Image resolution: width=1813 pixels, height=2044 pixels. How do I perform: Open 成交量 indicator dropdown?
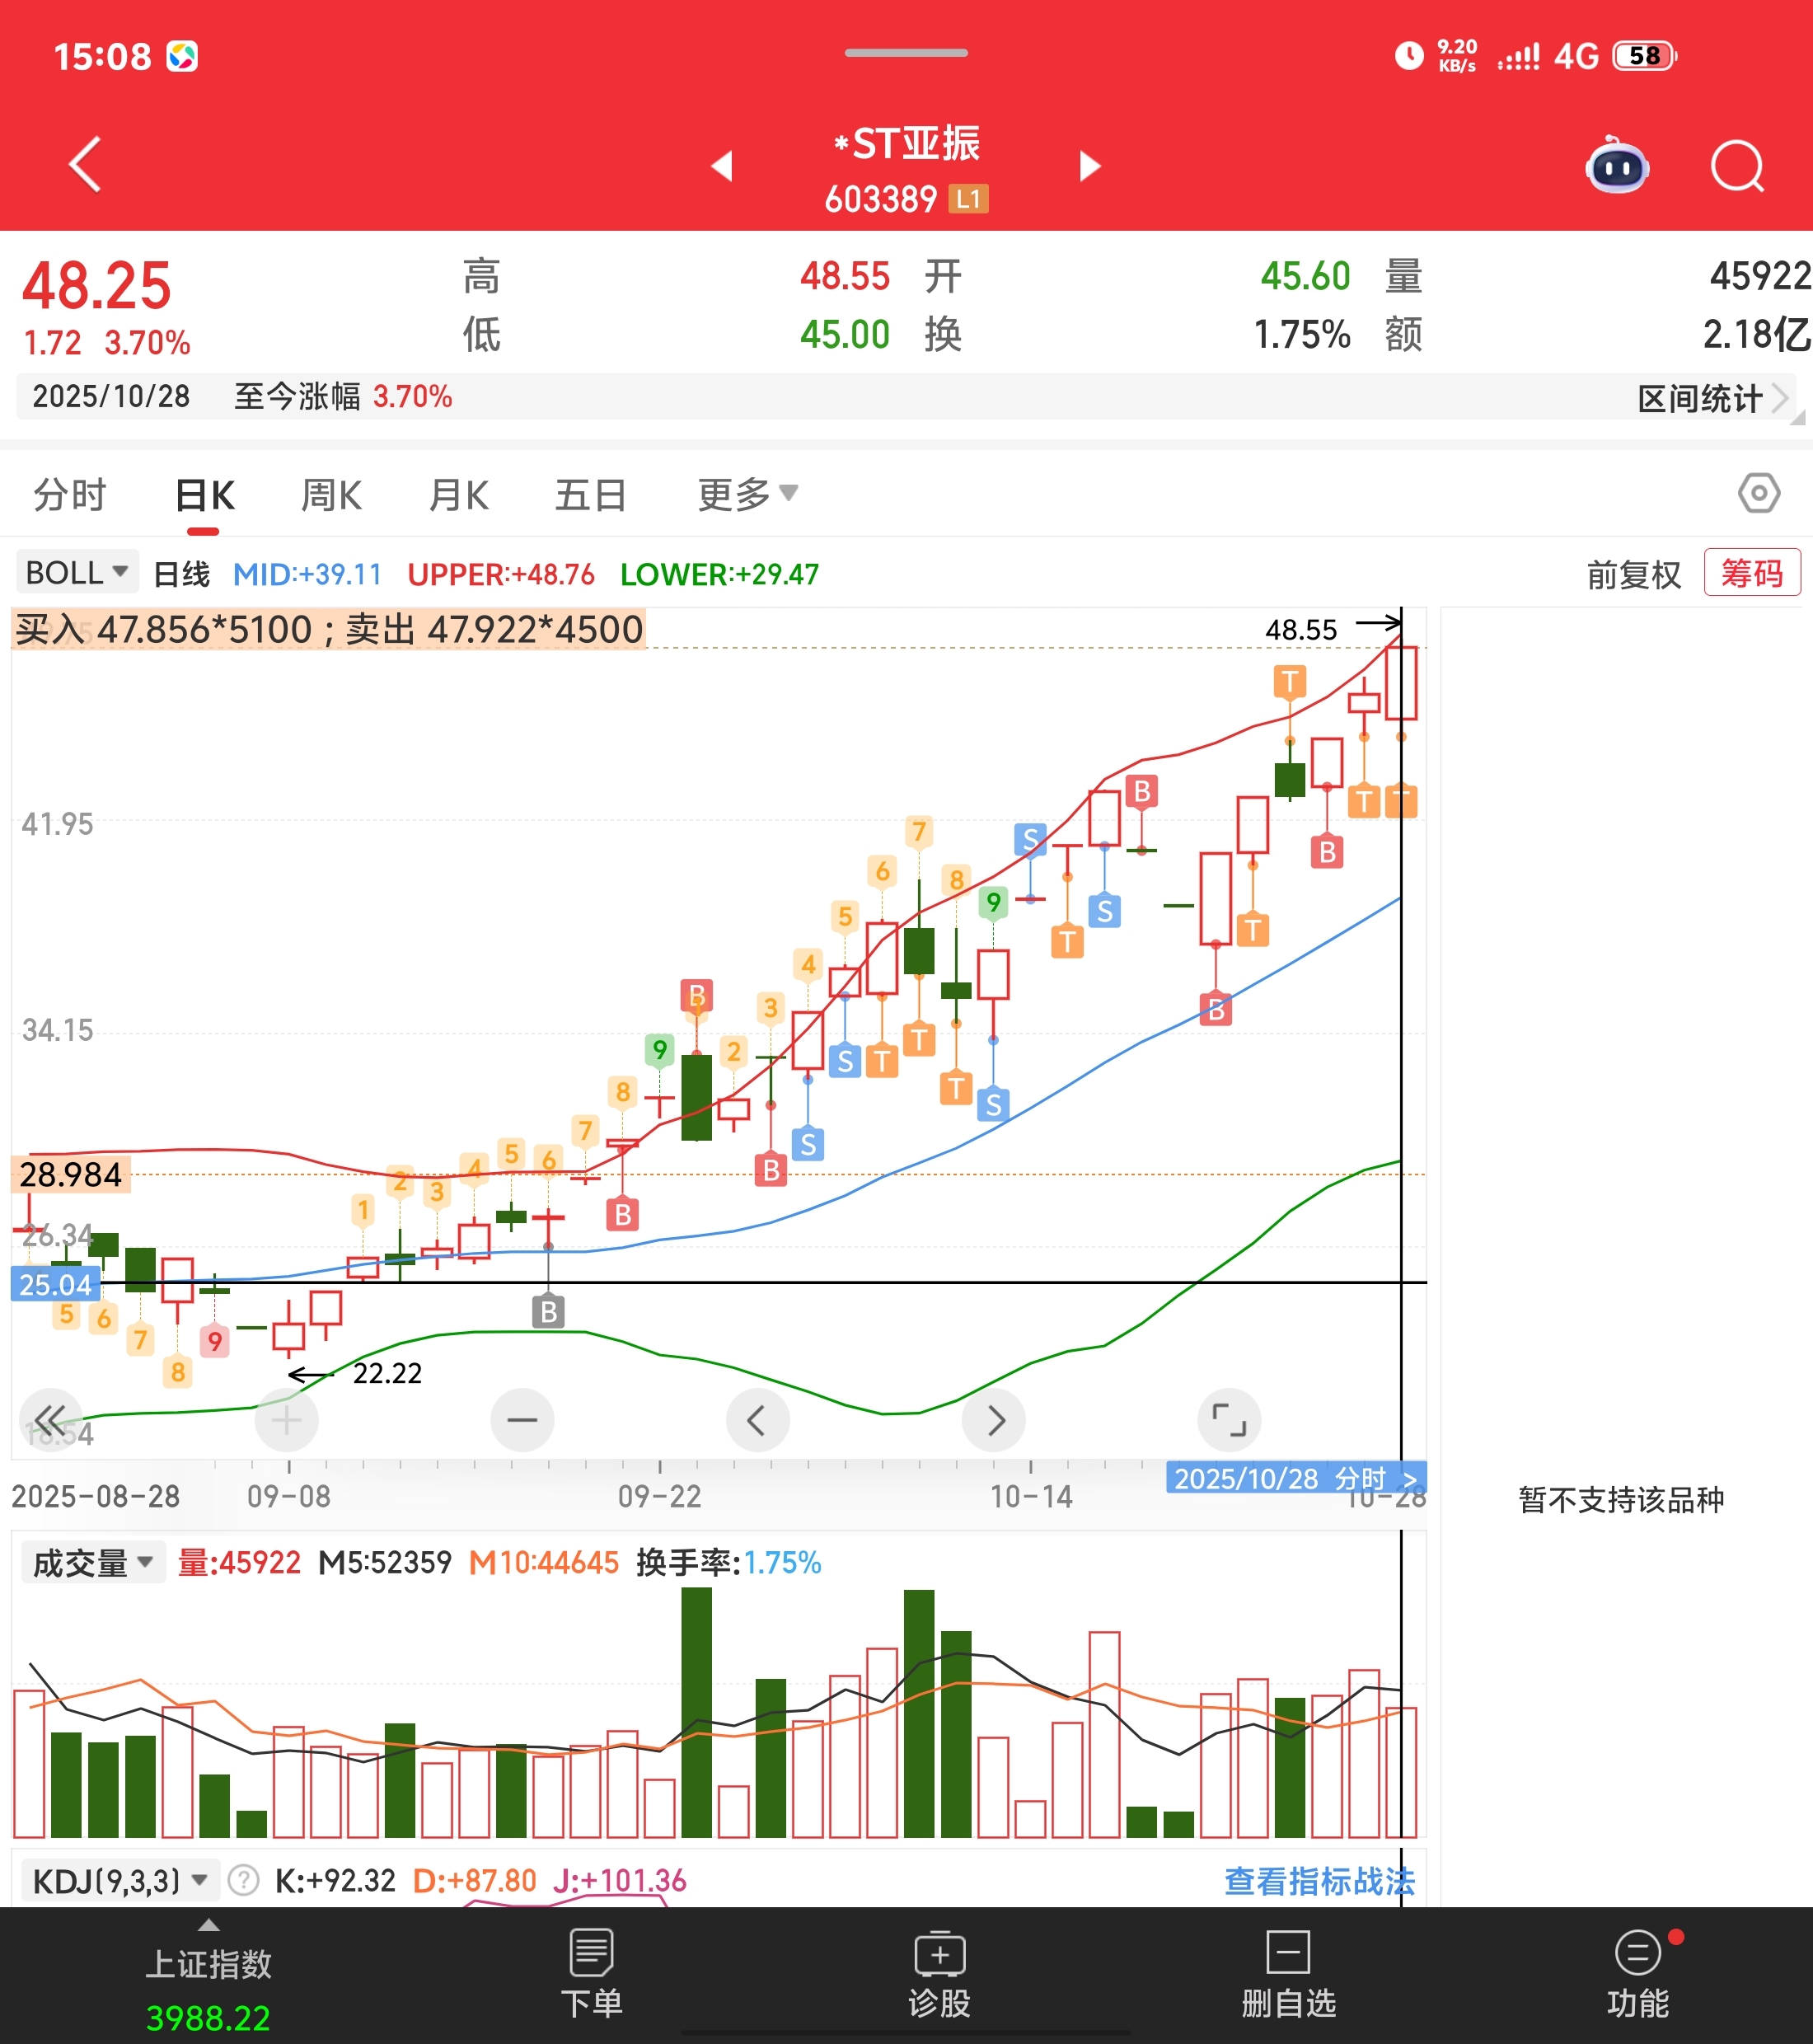(x=93, y=1562)
